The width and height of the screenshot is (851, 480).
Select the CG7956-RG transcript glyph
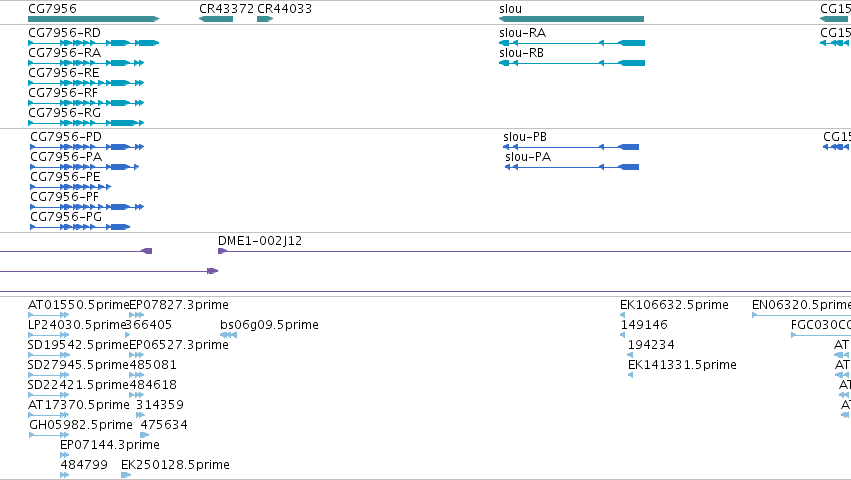pyautogui.click(x=85, y=123)
